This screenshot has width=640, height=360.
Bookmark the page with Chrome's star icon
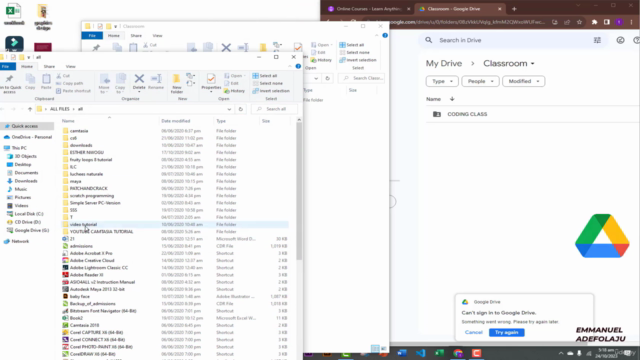[x=580, y=22]
